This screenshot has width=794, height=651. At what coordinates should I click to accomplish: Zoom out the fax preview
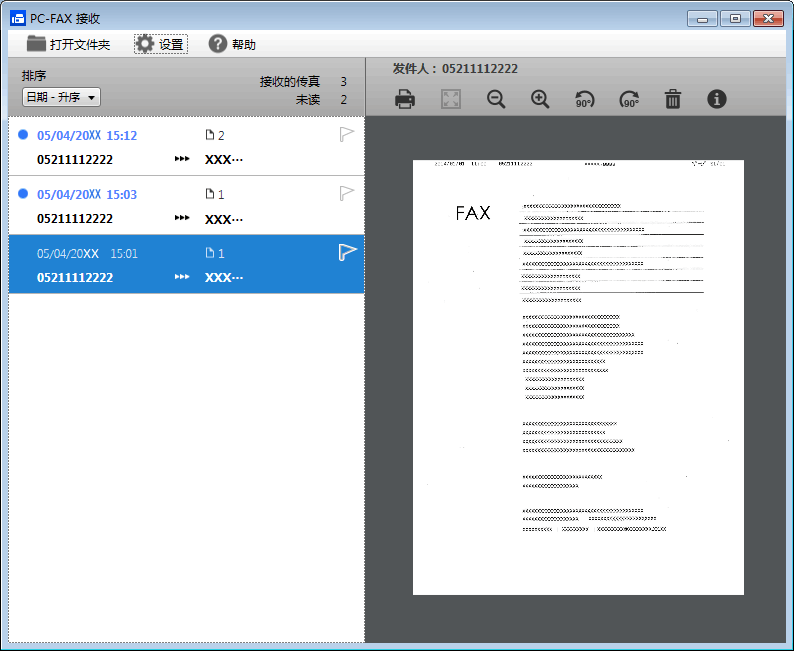[x=496, y=99]
